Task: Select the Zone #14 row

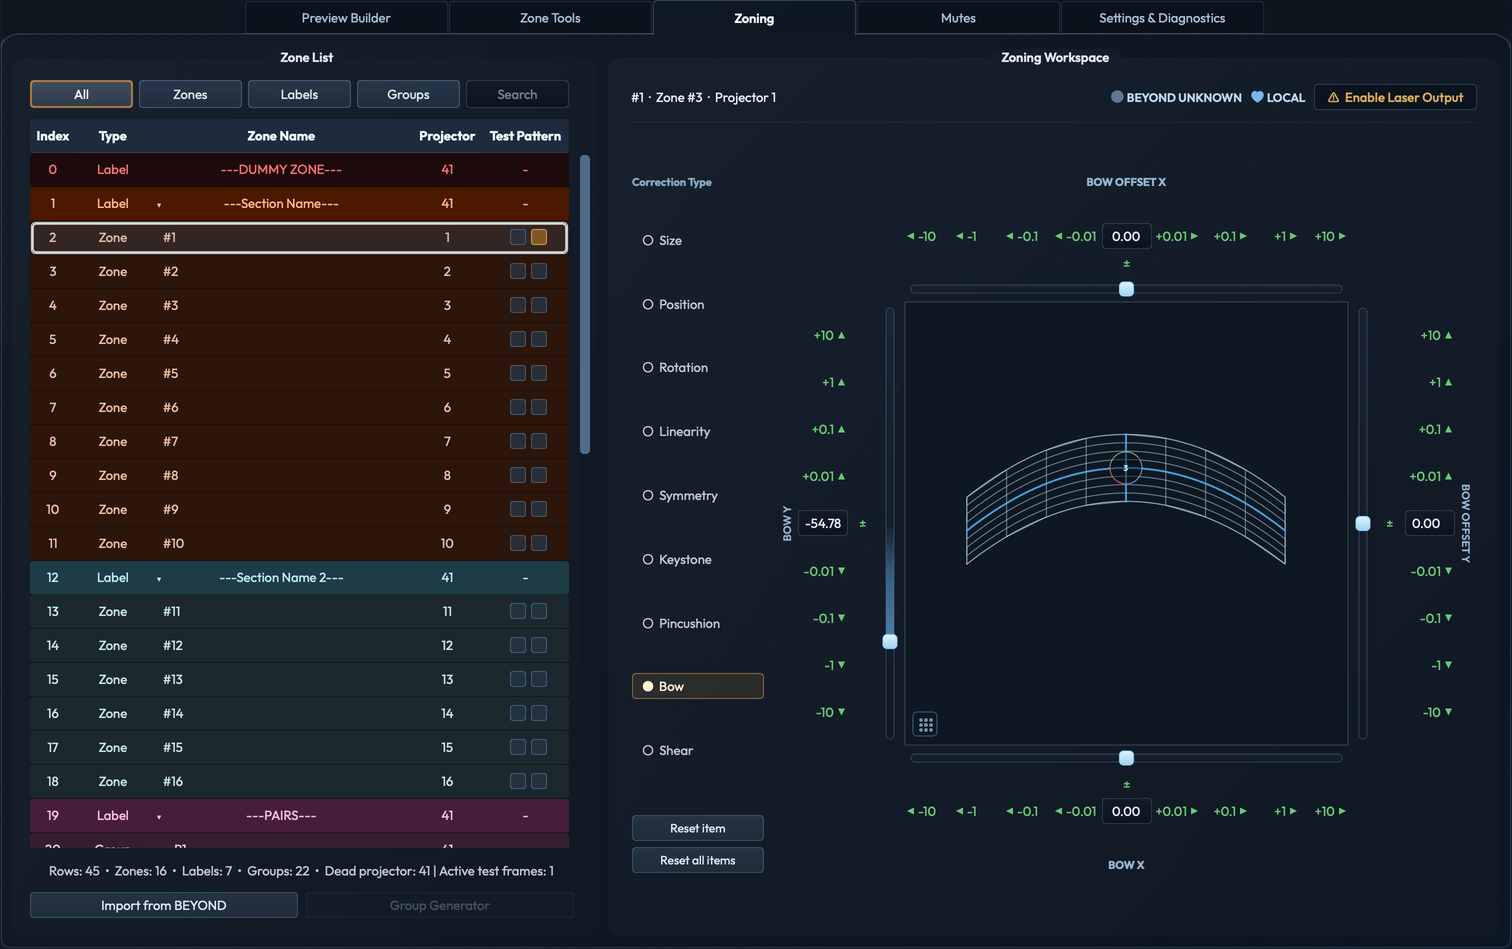Action: (299, 713)
